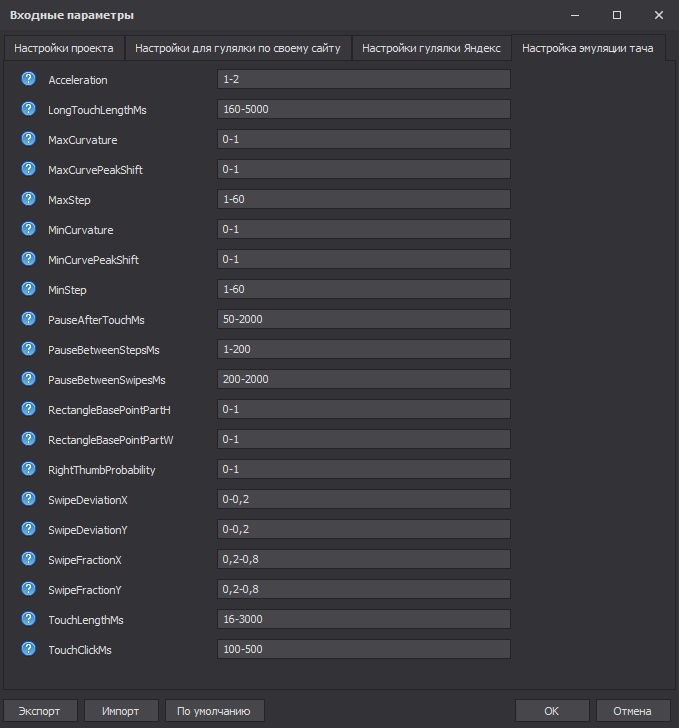Click the RightThumbProbability label text

pyautogui.click(x=102, y=470)
